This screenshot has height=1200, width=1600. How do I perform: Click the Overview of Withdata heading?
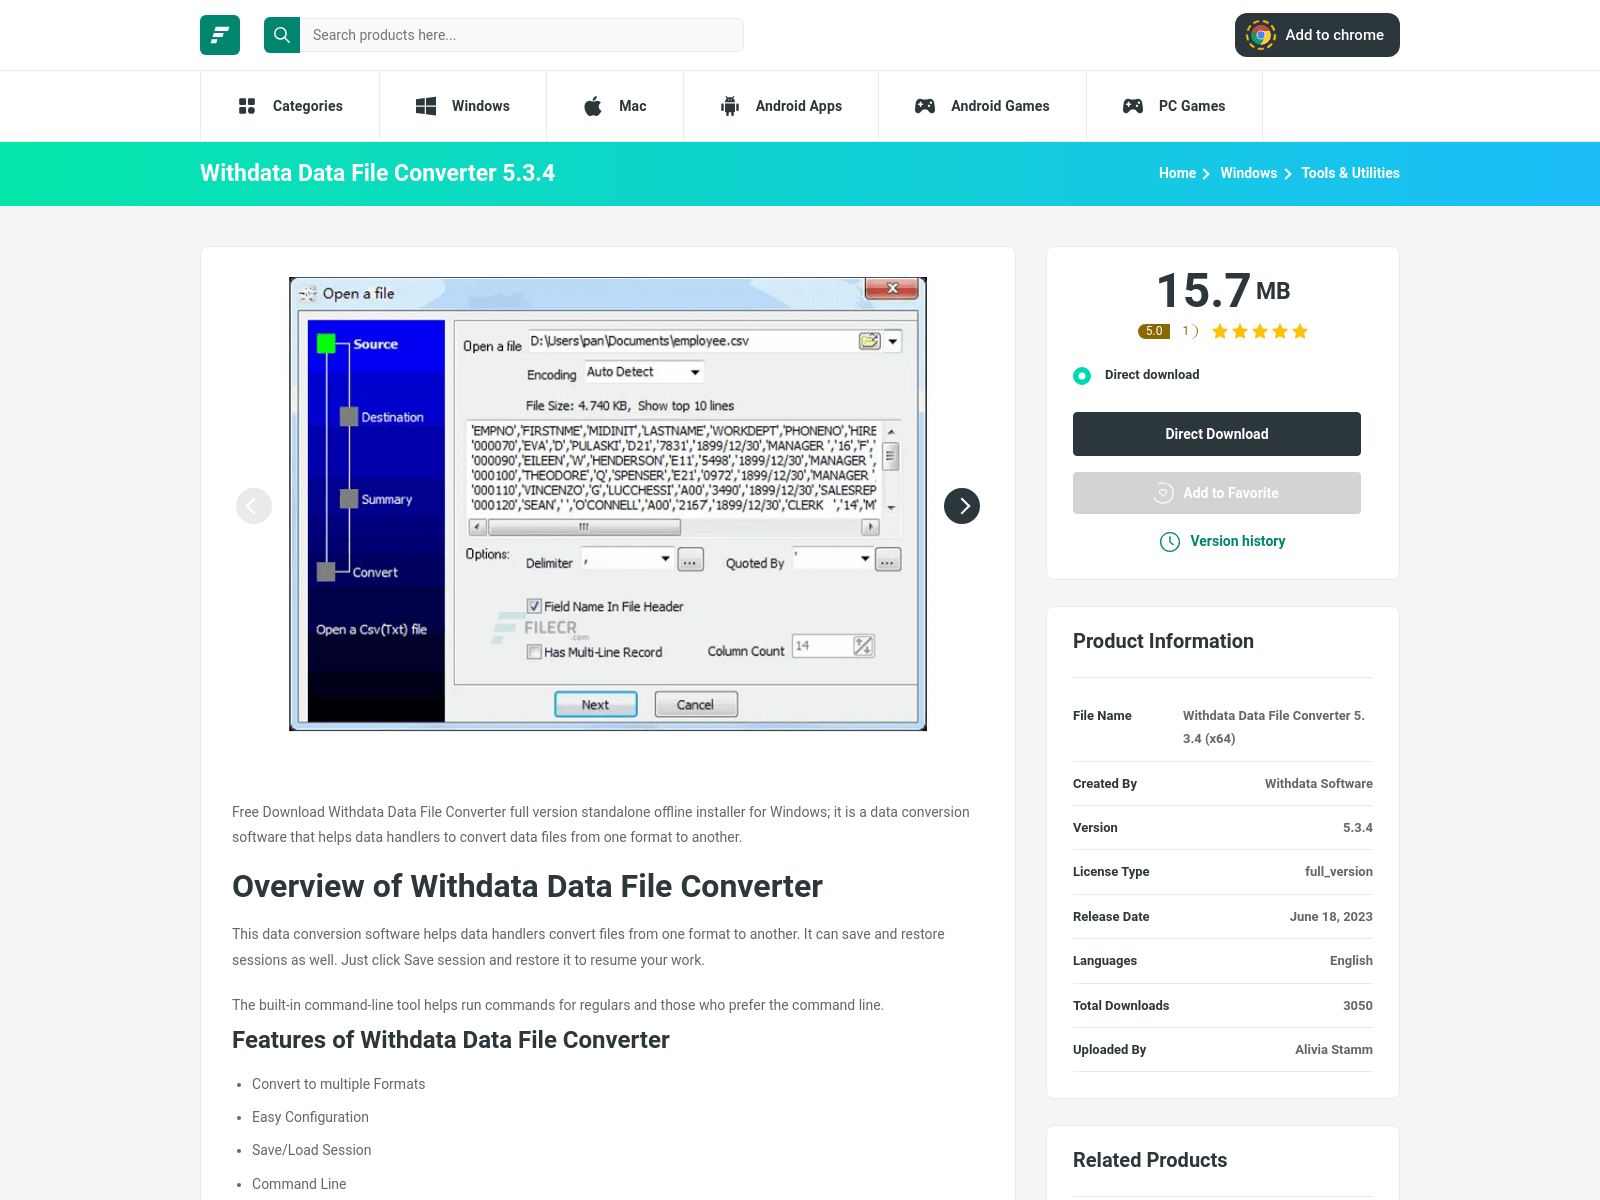(527, 886)
